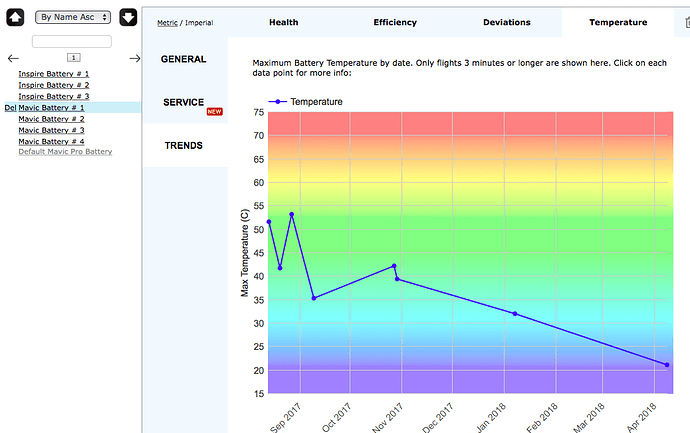Go to next page with right arrow
Viewport: 690px width, 433px height.
click(x=135, y=58)
